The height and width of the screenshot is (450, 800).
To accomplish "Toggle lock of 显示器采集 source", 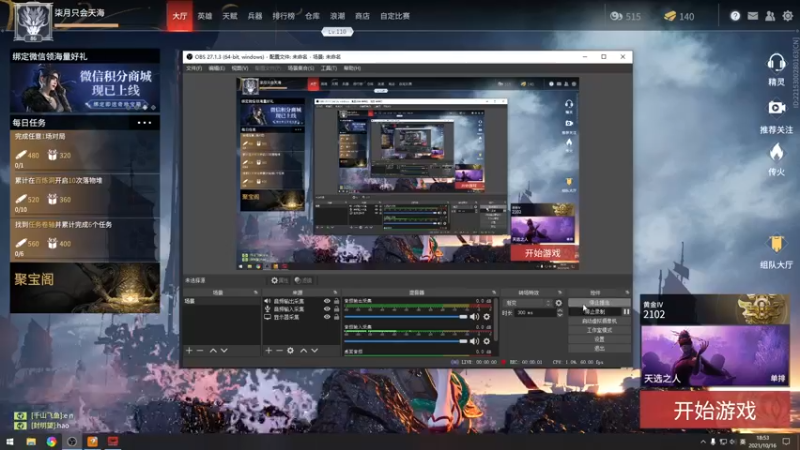I will point(336,317).
